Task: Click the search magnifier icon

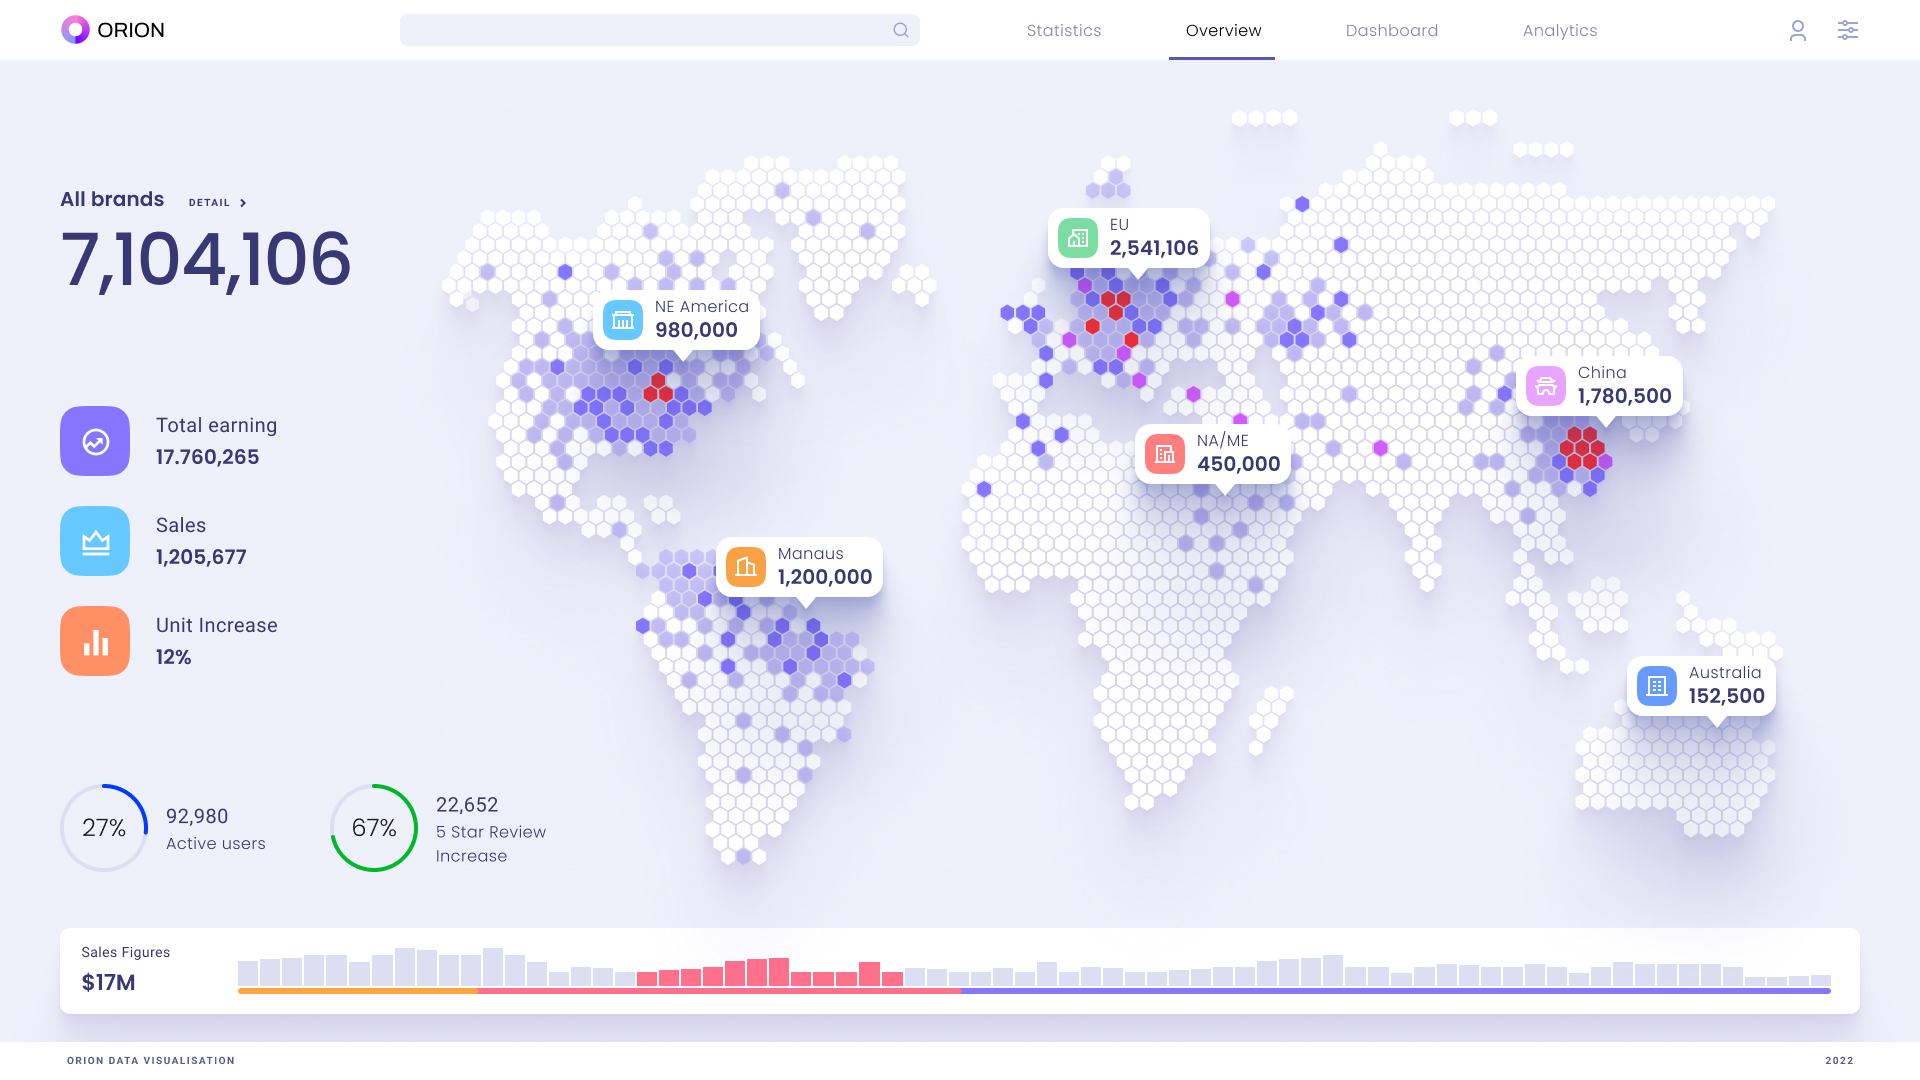Action: [x=899, y=30]
